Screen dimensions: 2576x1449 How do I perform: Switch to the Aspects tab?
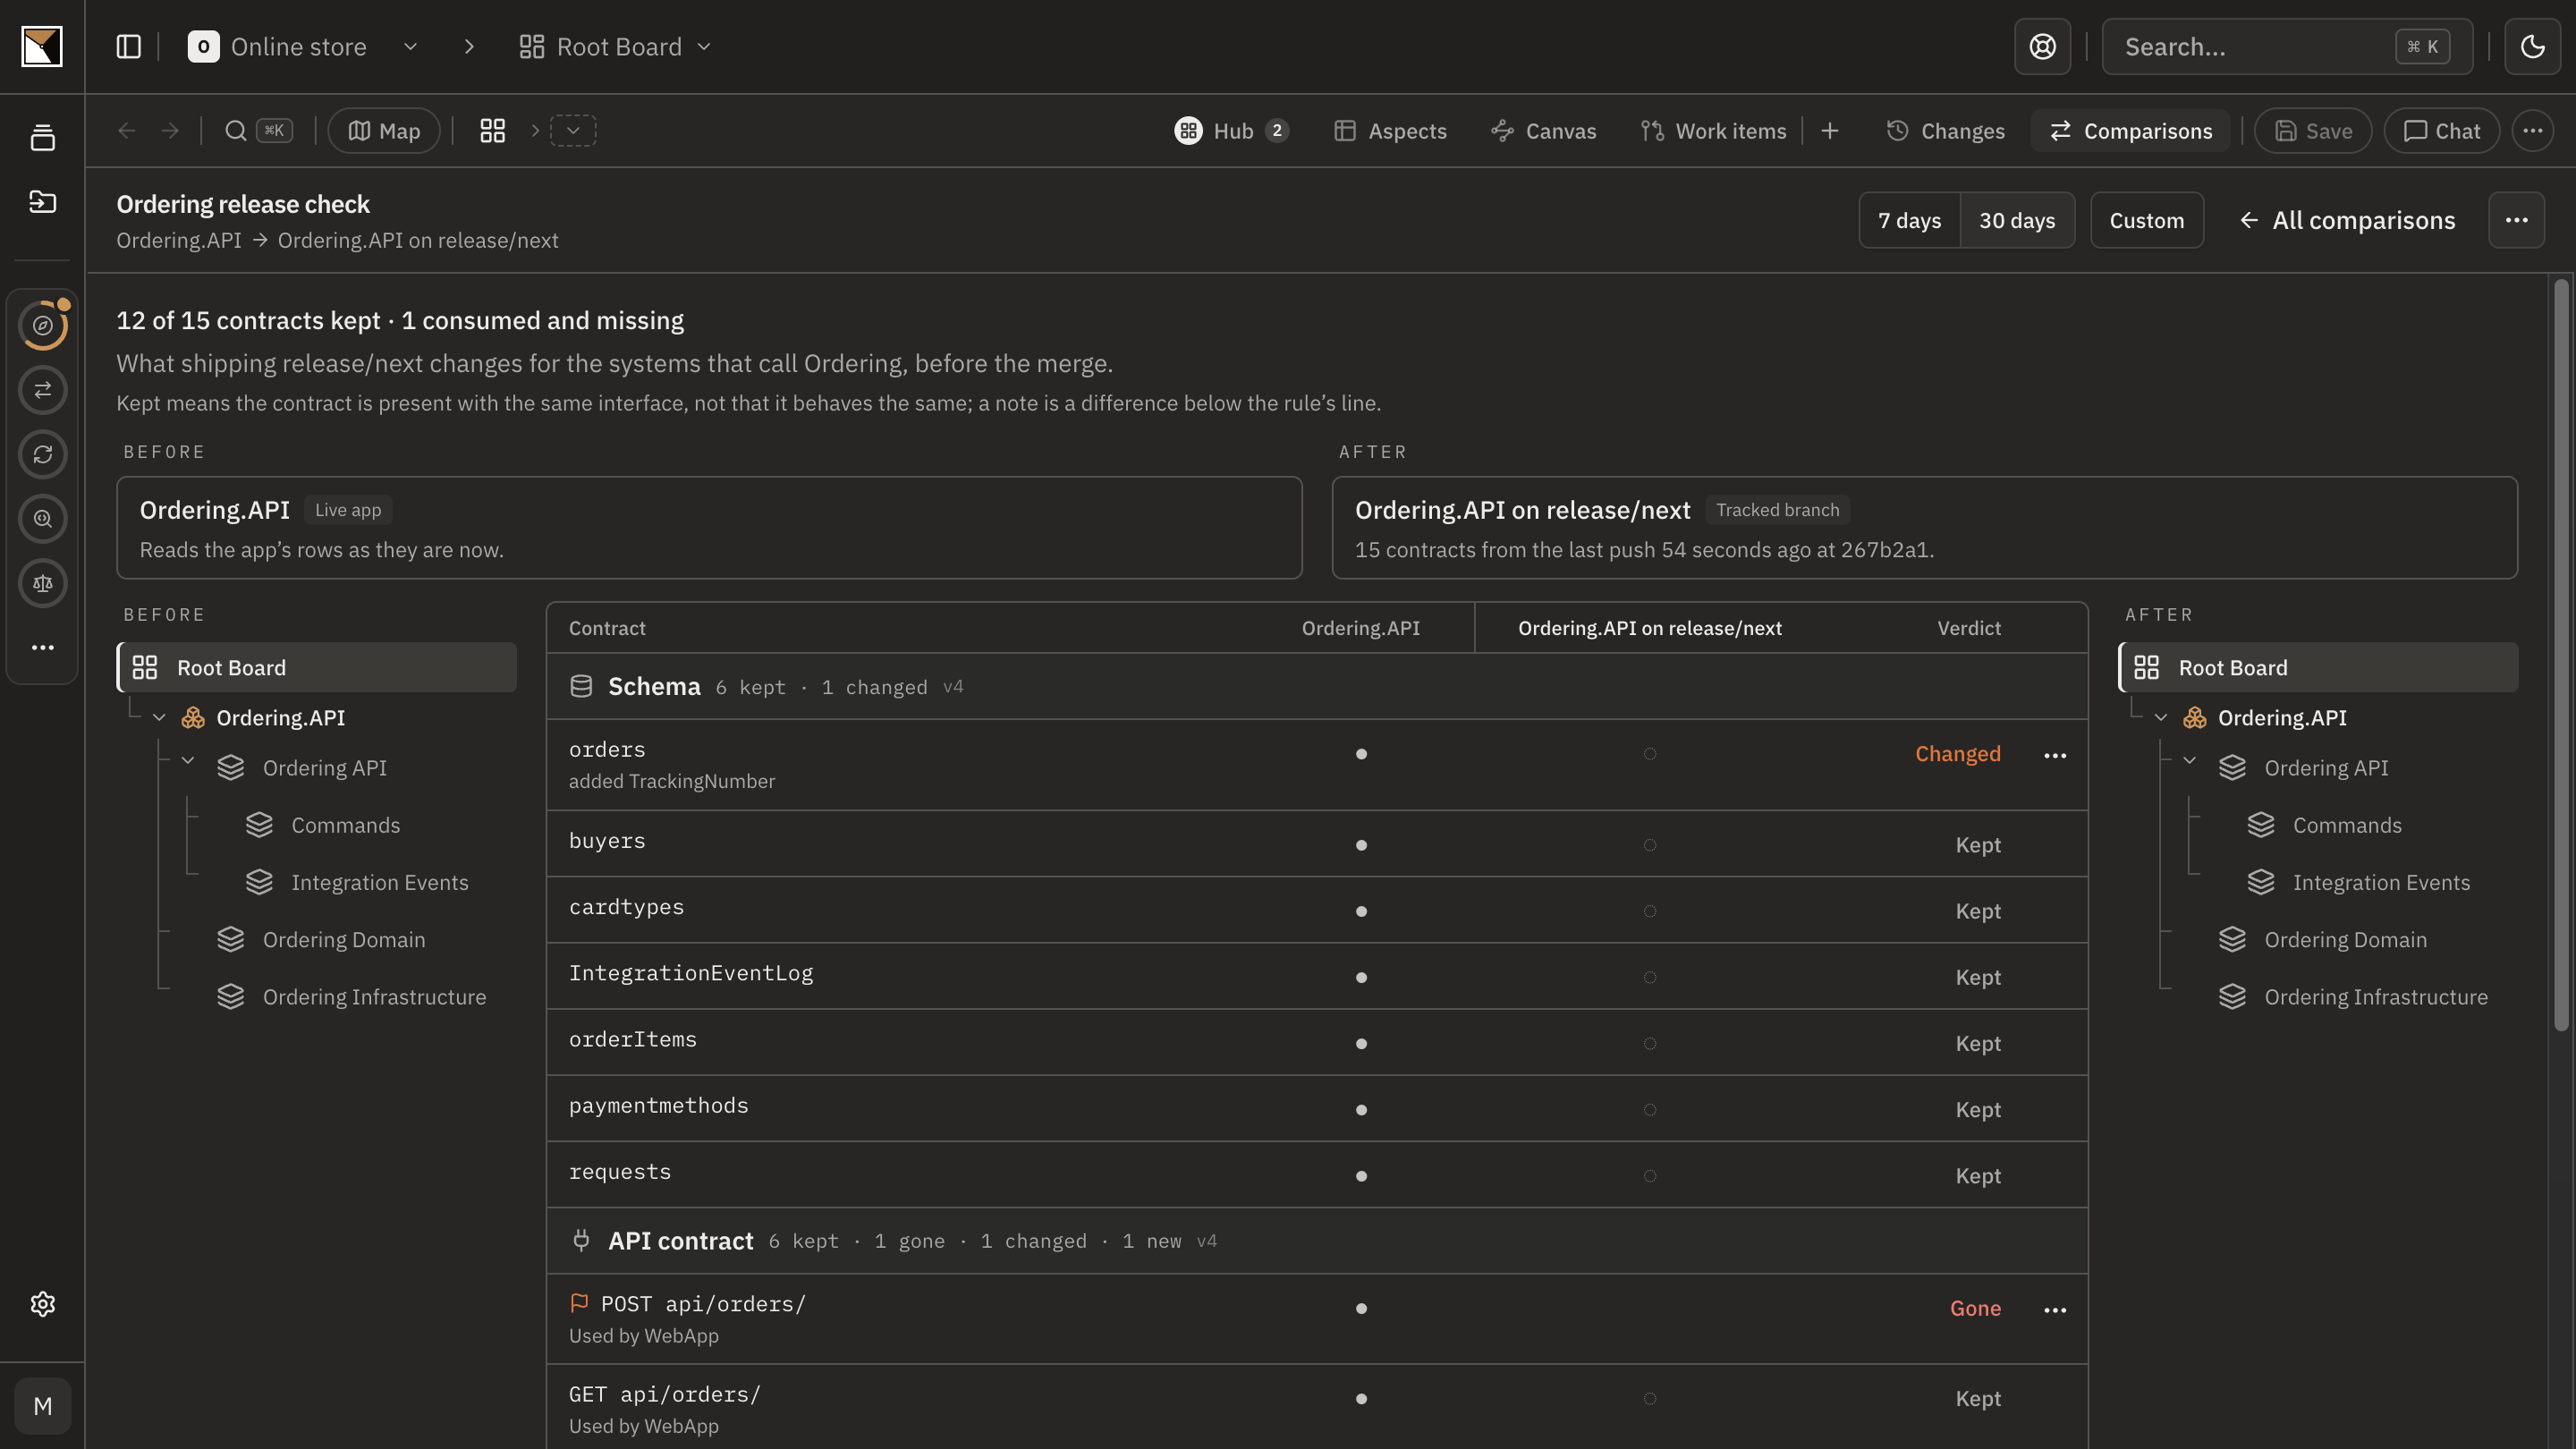click(x=1390, y=131)
